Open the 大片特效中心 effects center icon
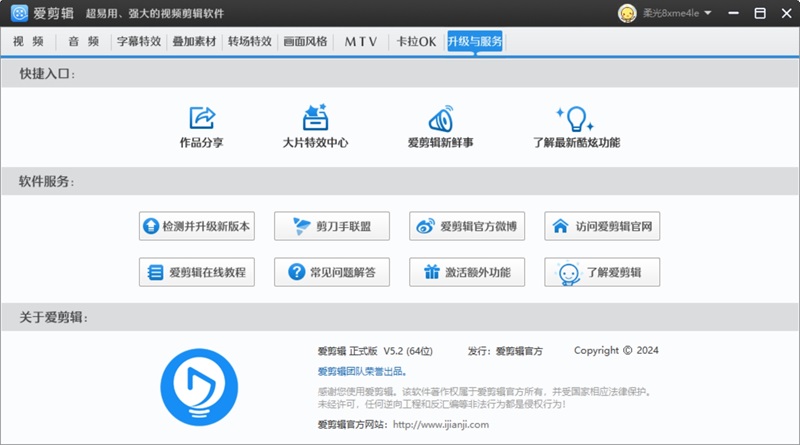800x445 pixels. (x=315, y=117)
